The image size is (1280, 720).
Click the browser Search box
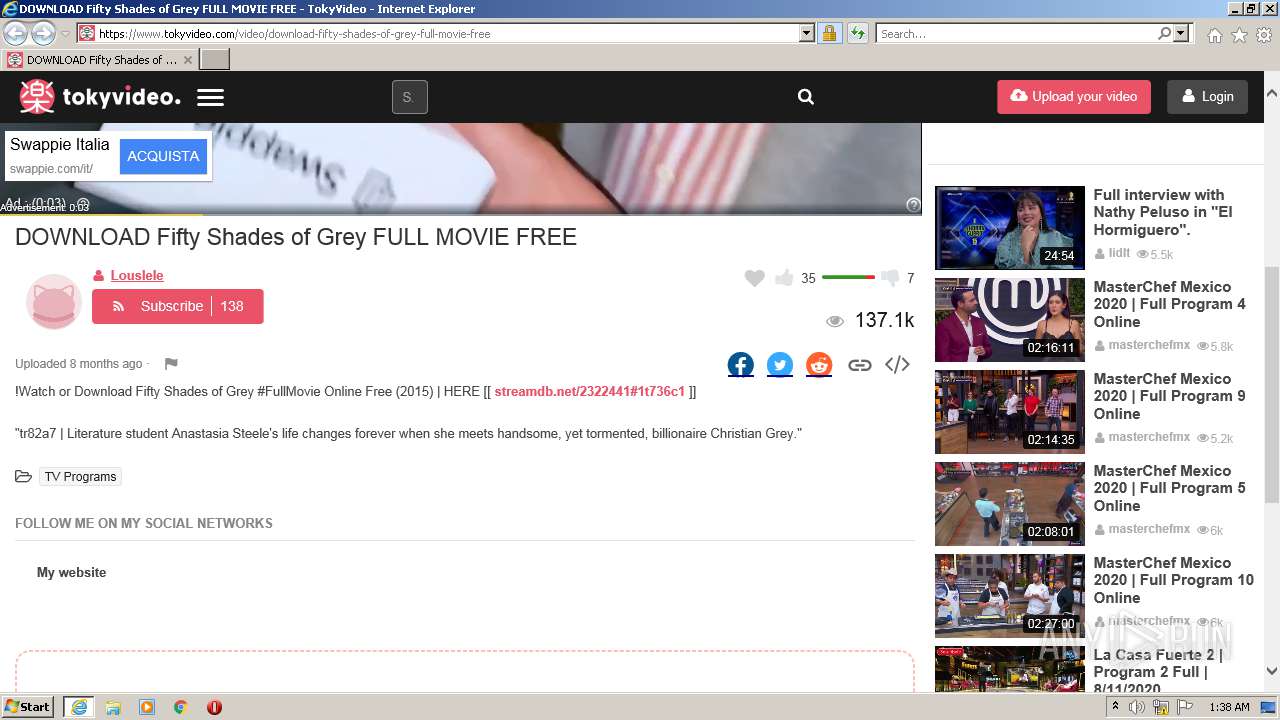(x=1017, y=34)
